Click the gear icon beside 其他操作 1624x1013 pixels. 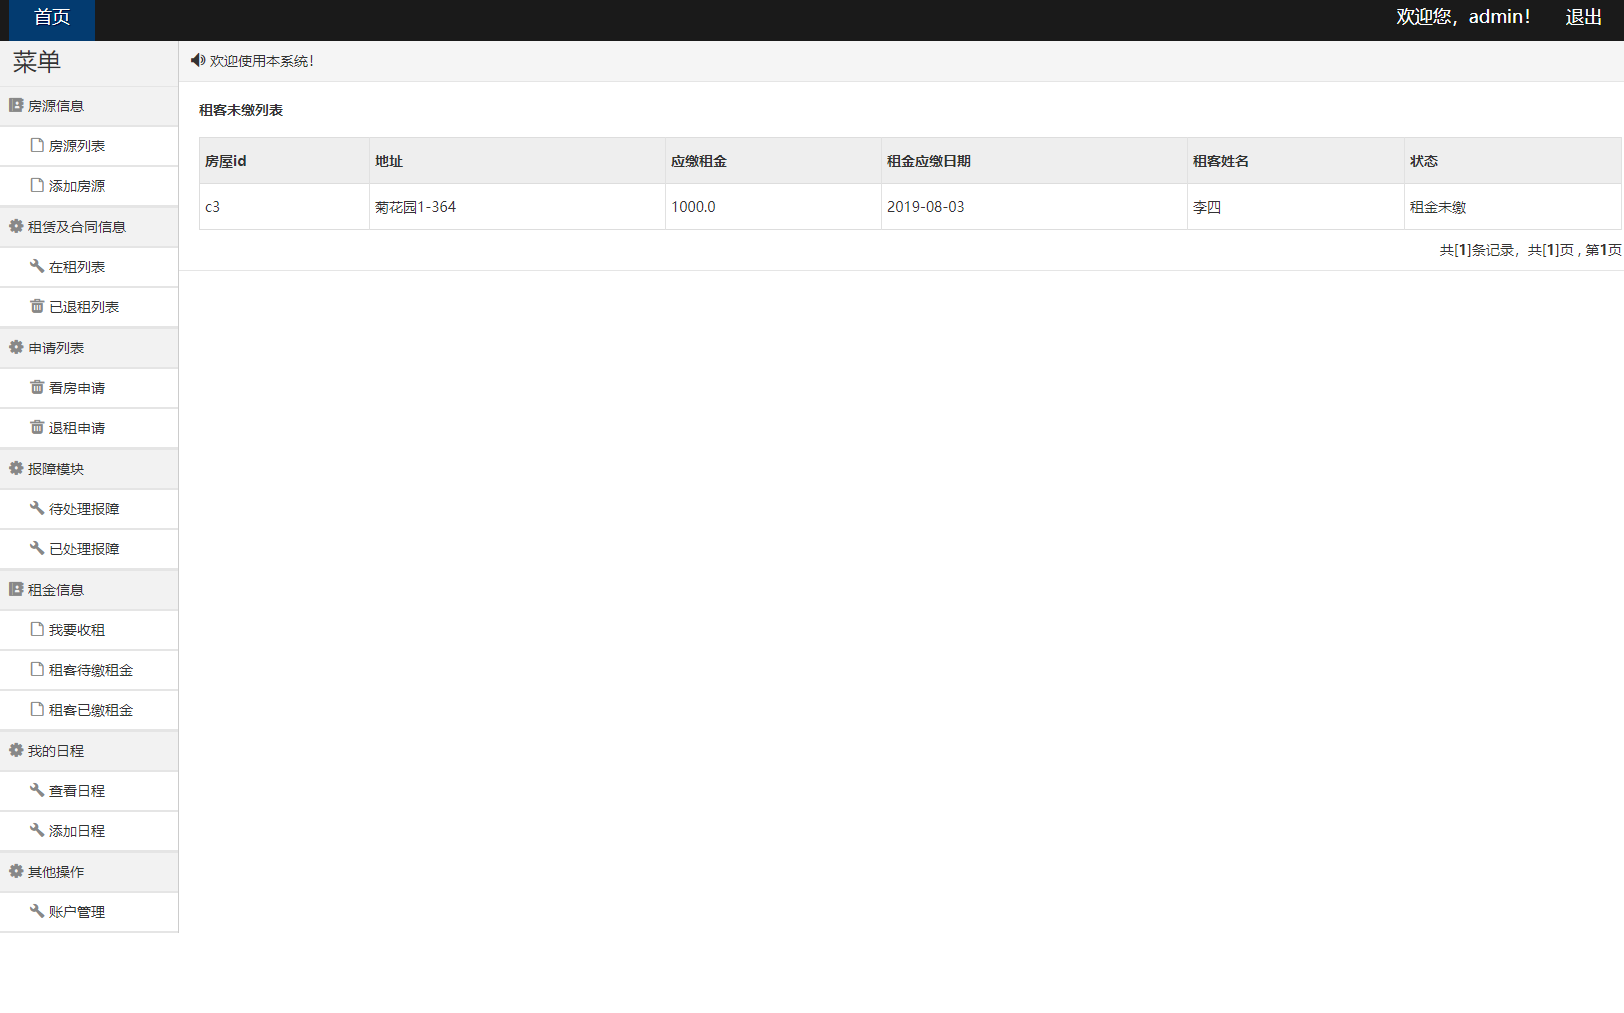16,871
